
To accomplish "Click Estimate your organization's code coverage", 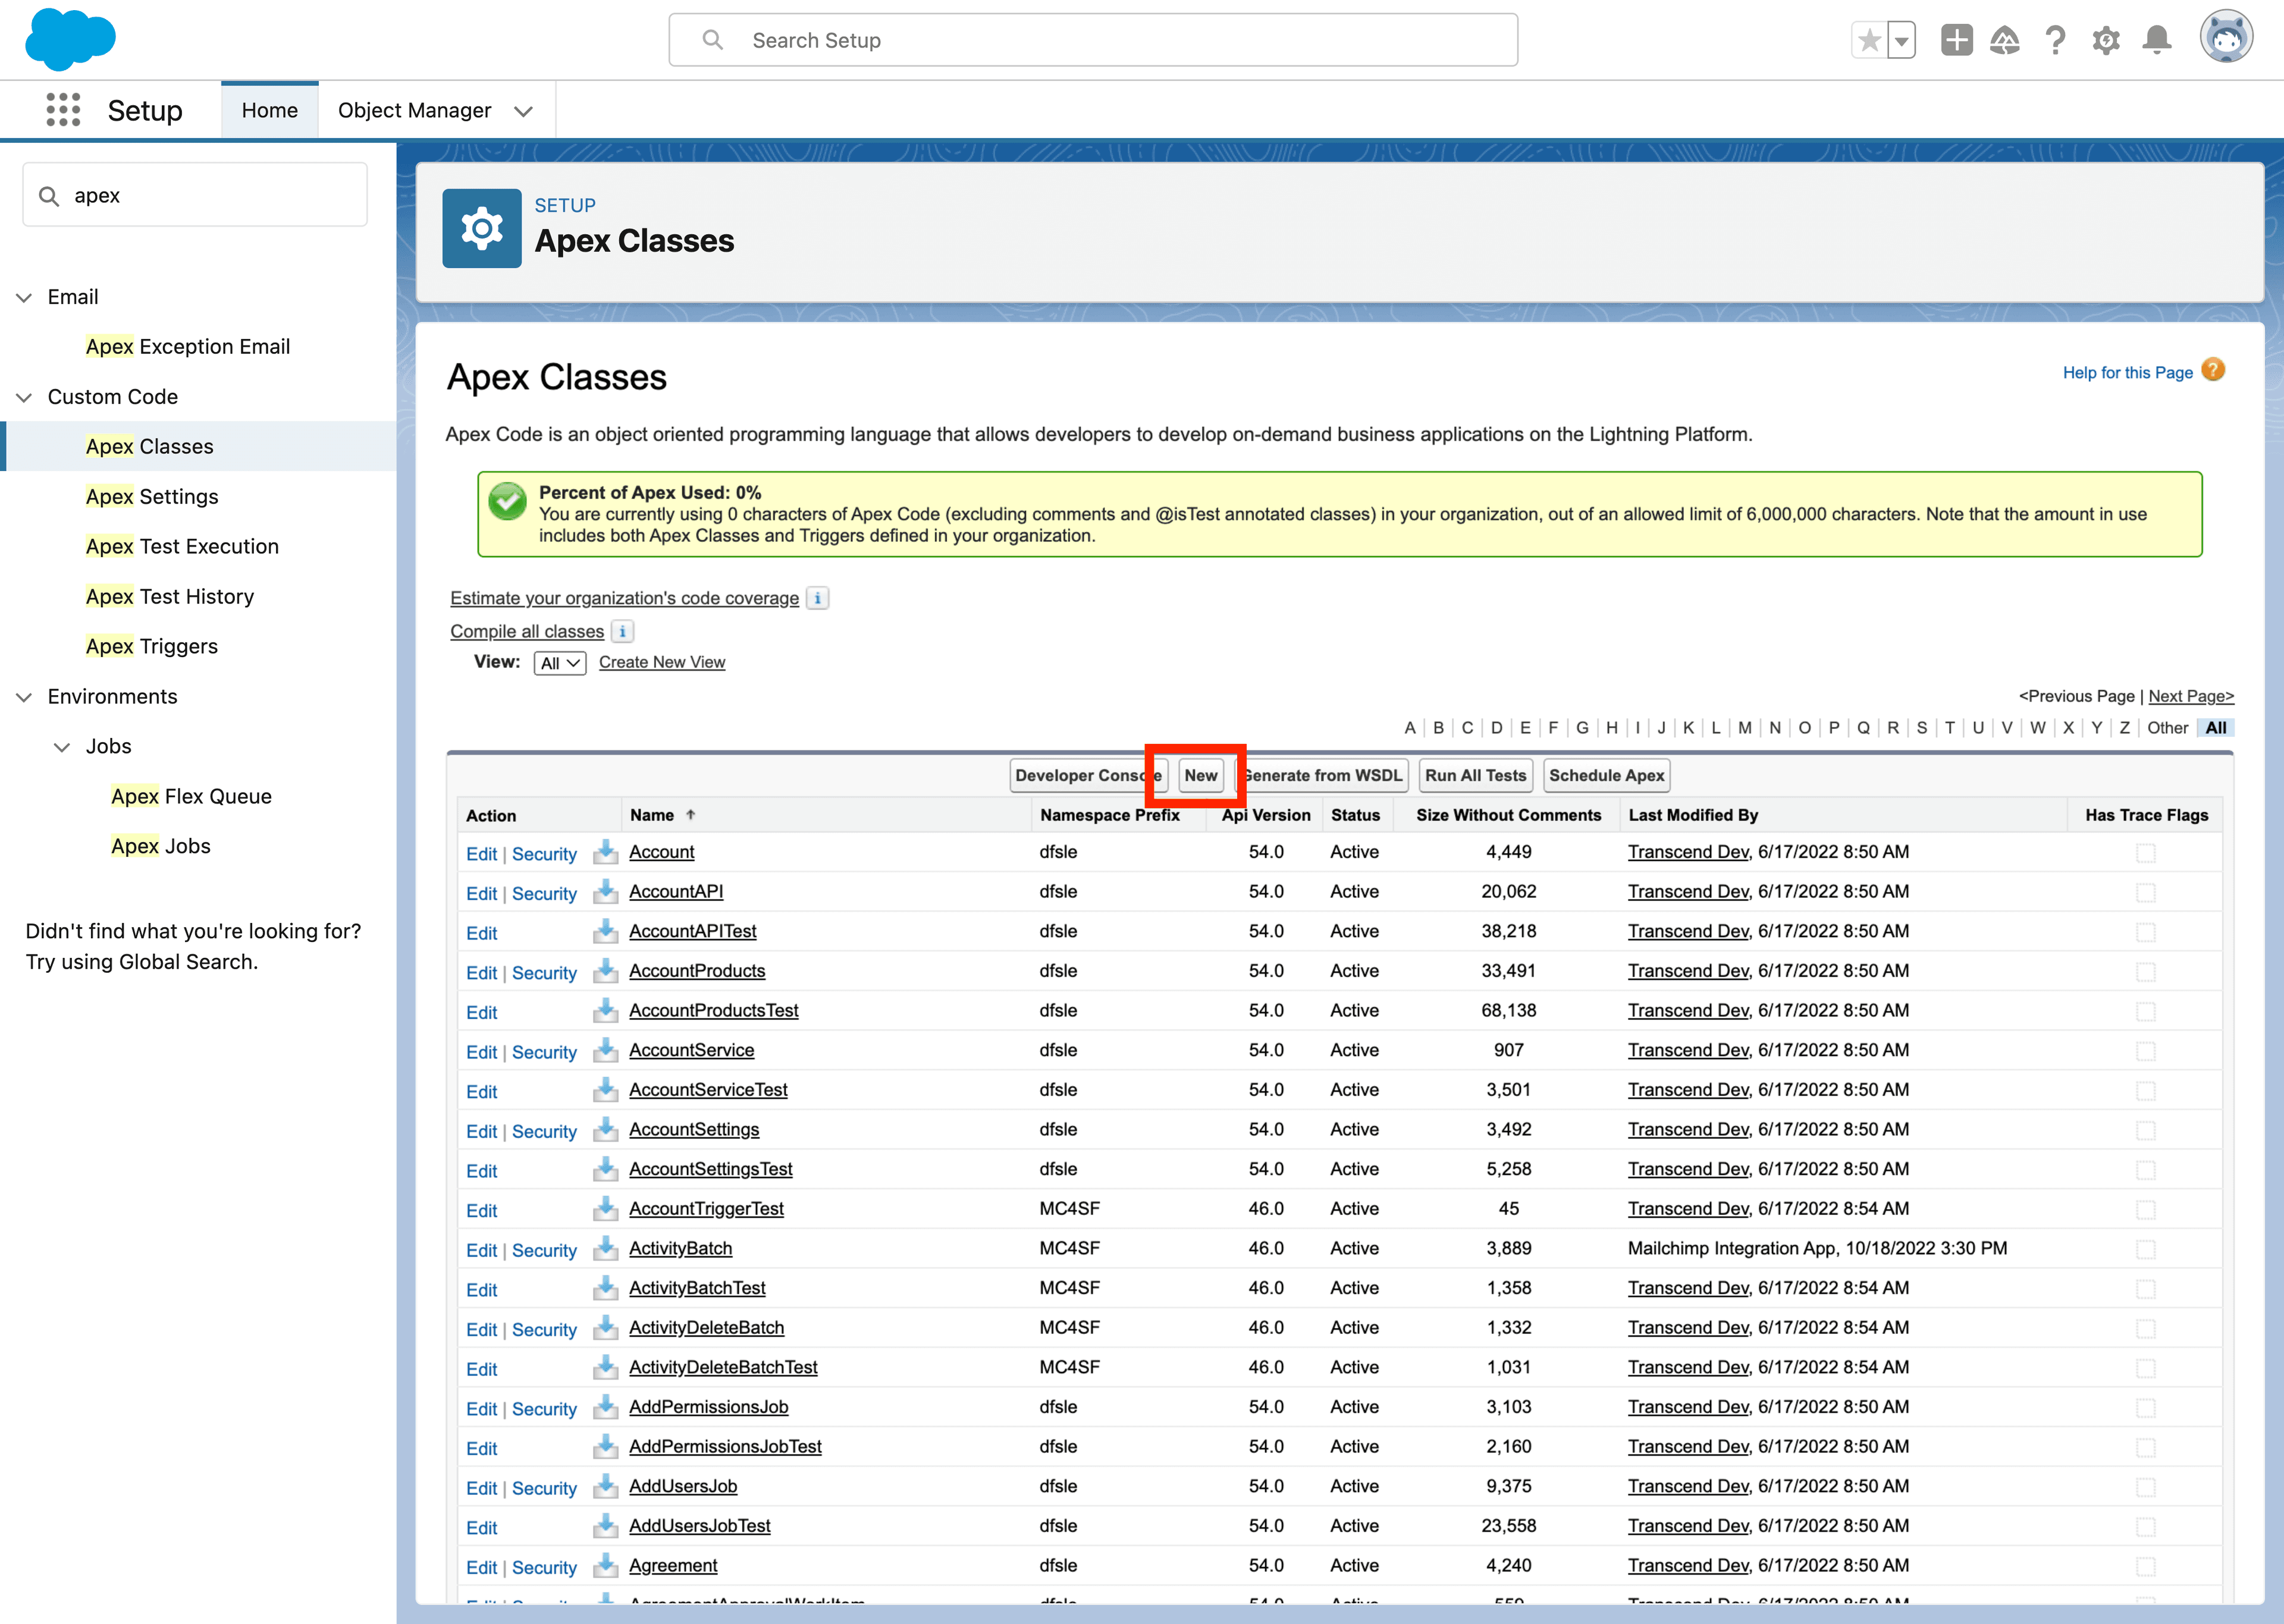I will [624, 598].
